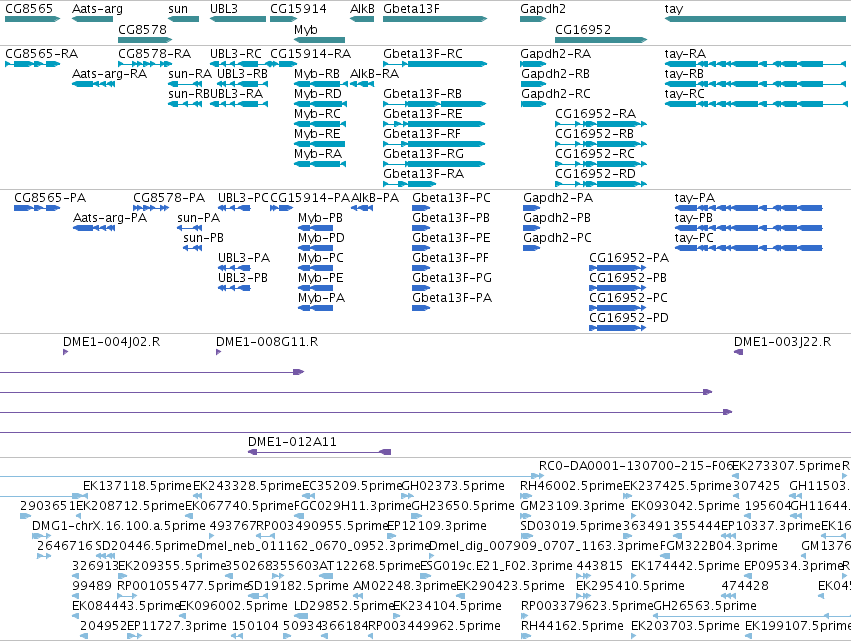The image size is (851, 641).
Task: Click the EK137118.5prime EST label
Action: click(138, 486)
